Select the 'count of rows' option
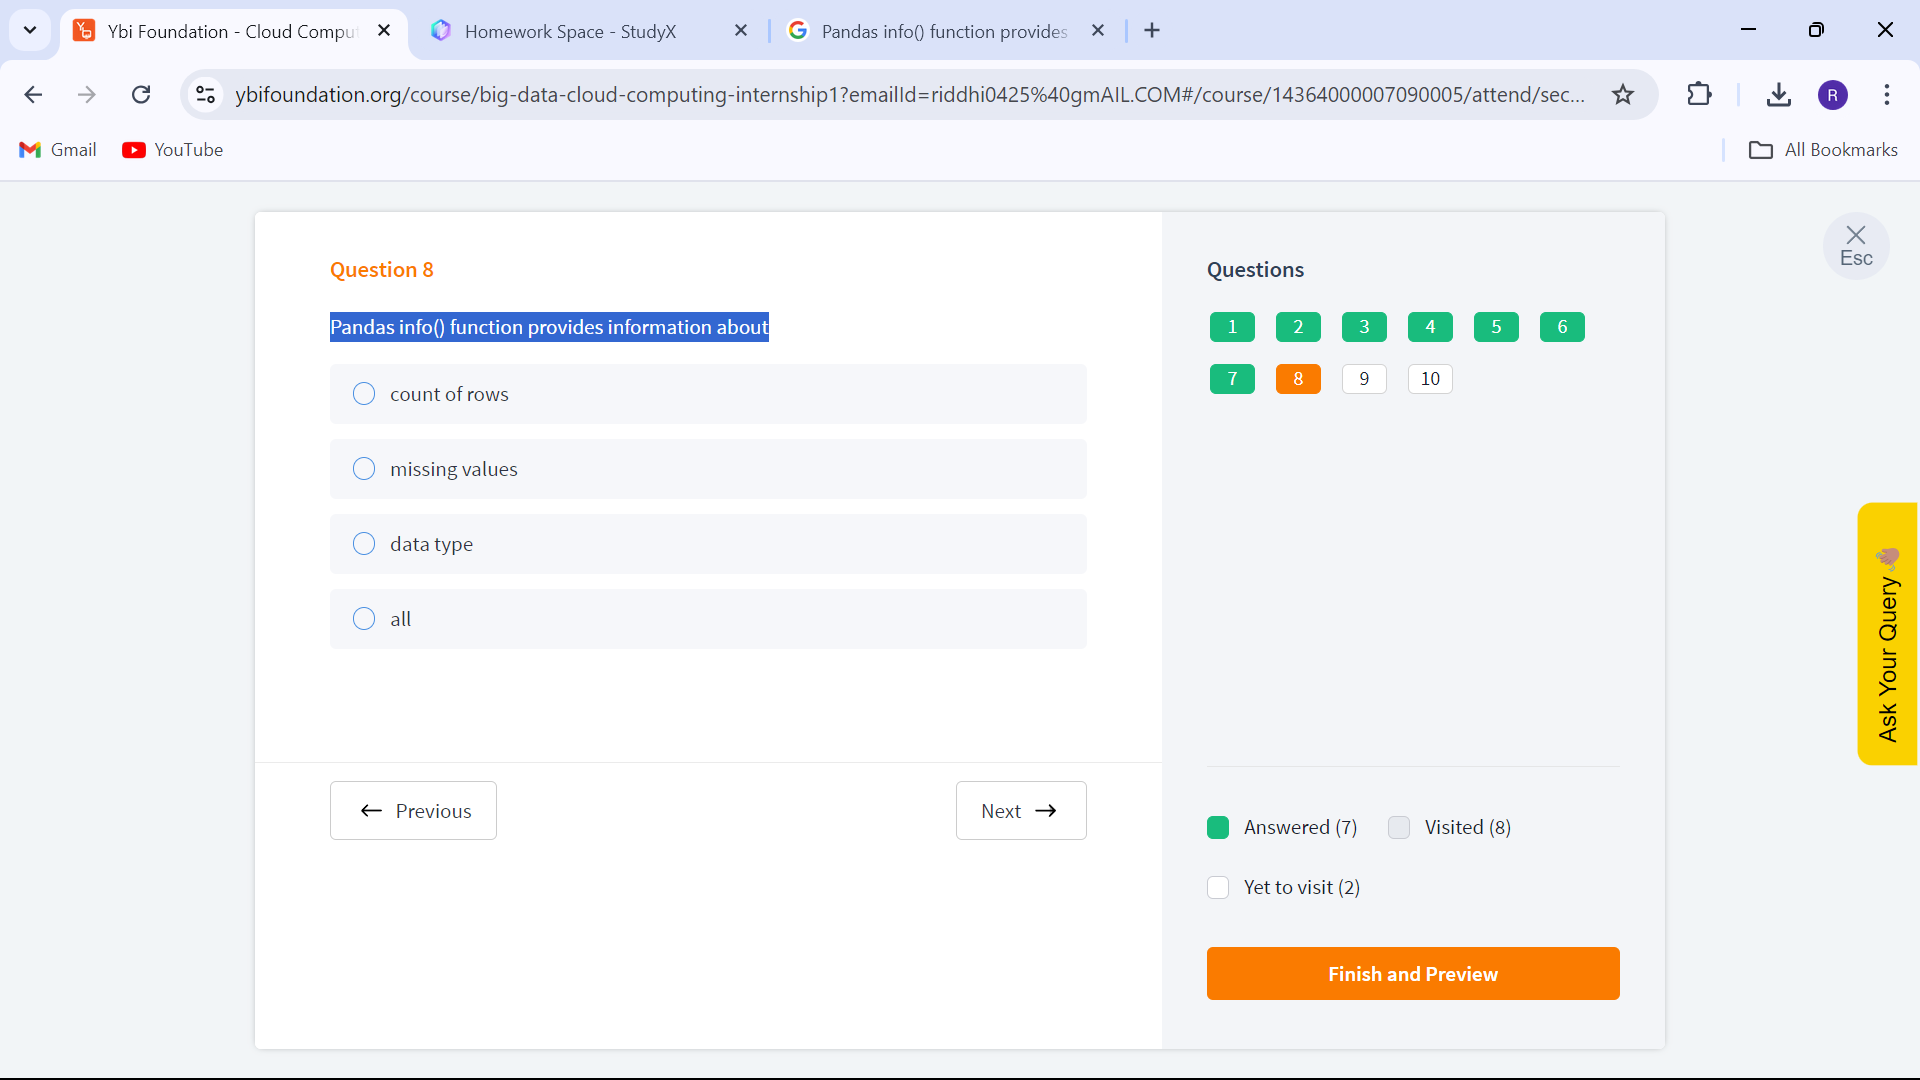 [x=708, y=394]
